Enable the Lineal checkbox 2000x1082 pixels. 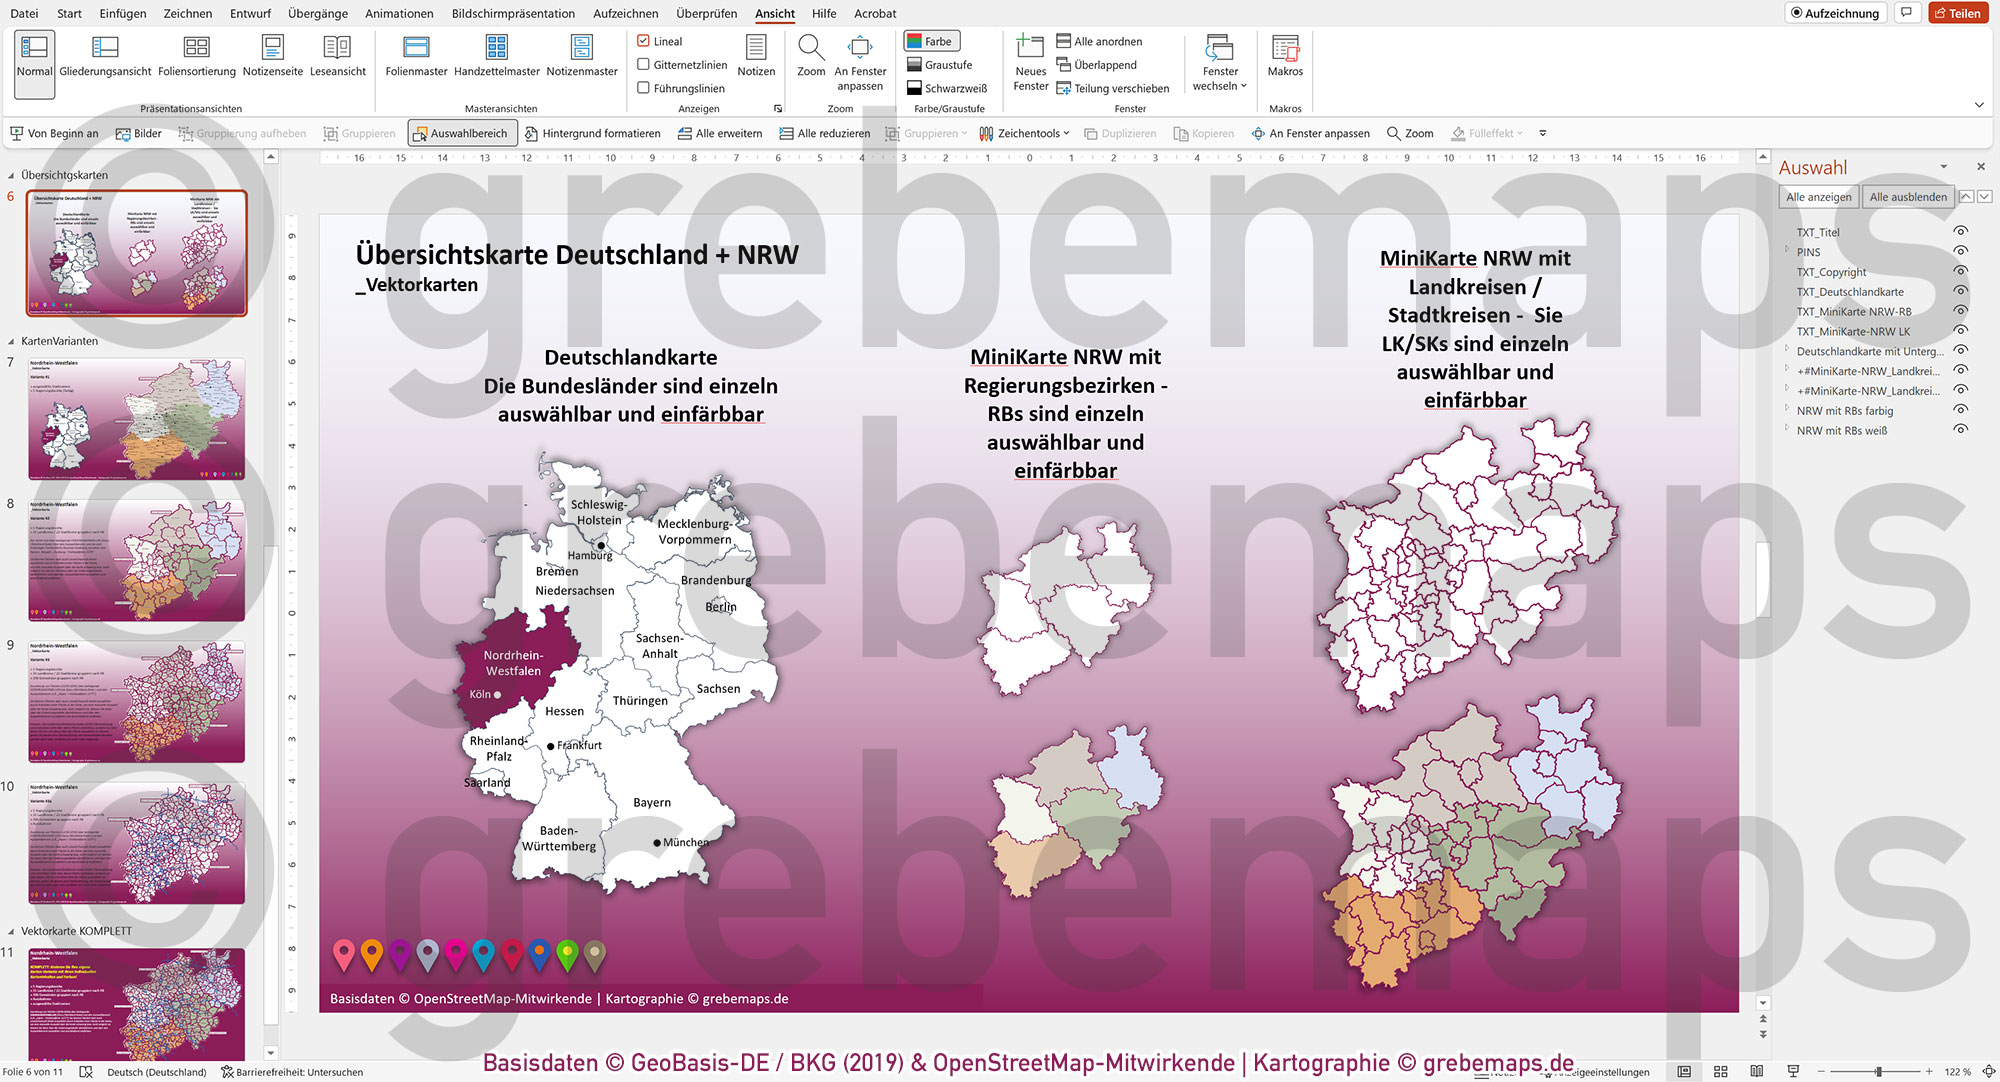(644, 41)
